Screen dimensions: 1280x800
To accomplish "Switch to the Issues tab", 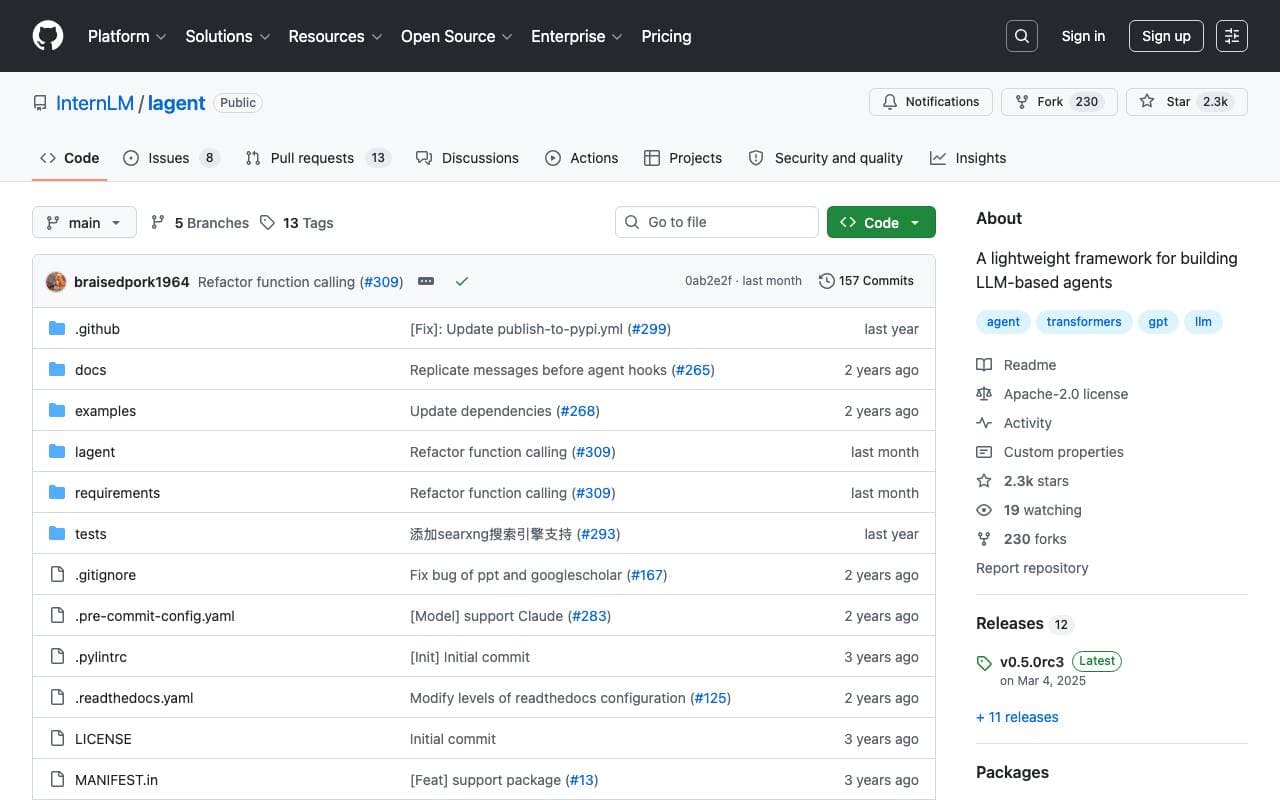I will tap(170, 158).
